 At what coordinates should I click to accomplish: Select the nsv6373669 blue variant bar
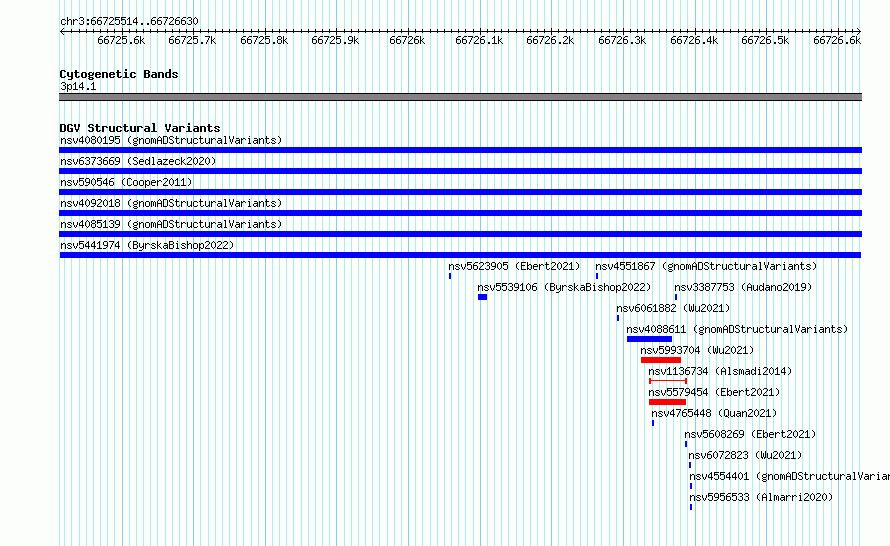[x=460, y=171]
